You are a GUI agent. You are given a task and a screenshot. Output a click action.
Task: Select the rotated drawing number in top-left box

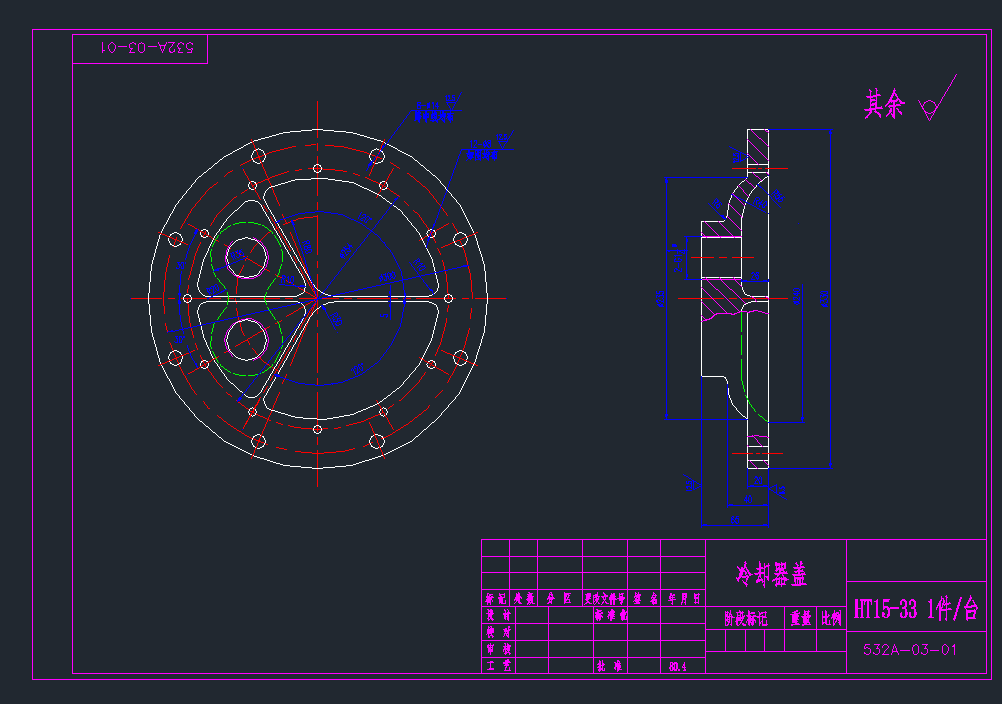tap(141, 47)
